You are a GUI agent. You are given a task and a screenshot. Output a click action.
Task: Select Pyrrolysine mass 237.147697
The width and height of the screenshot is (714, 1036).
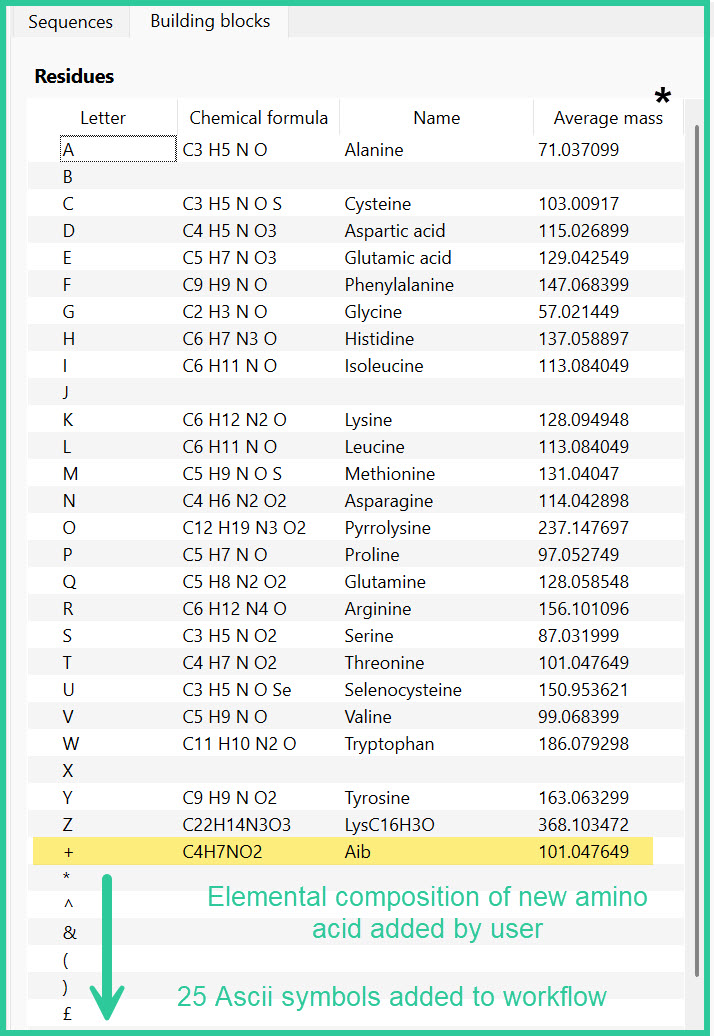click(583, 528)
